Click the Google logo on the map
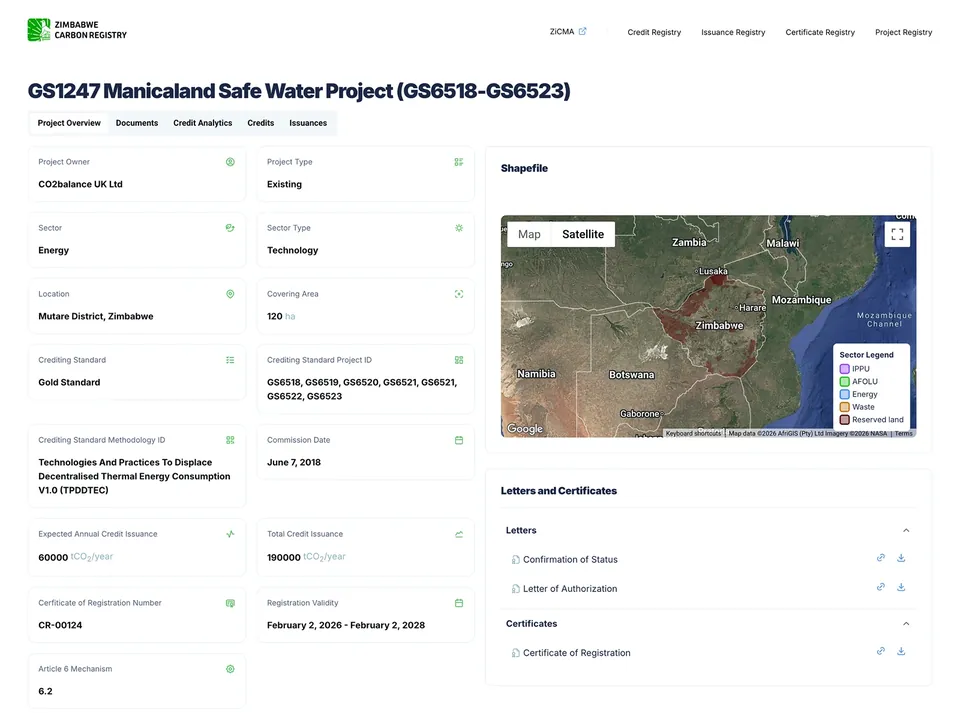The width and height of the screenshot is (960, 727). [x=525, y=429]
